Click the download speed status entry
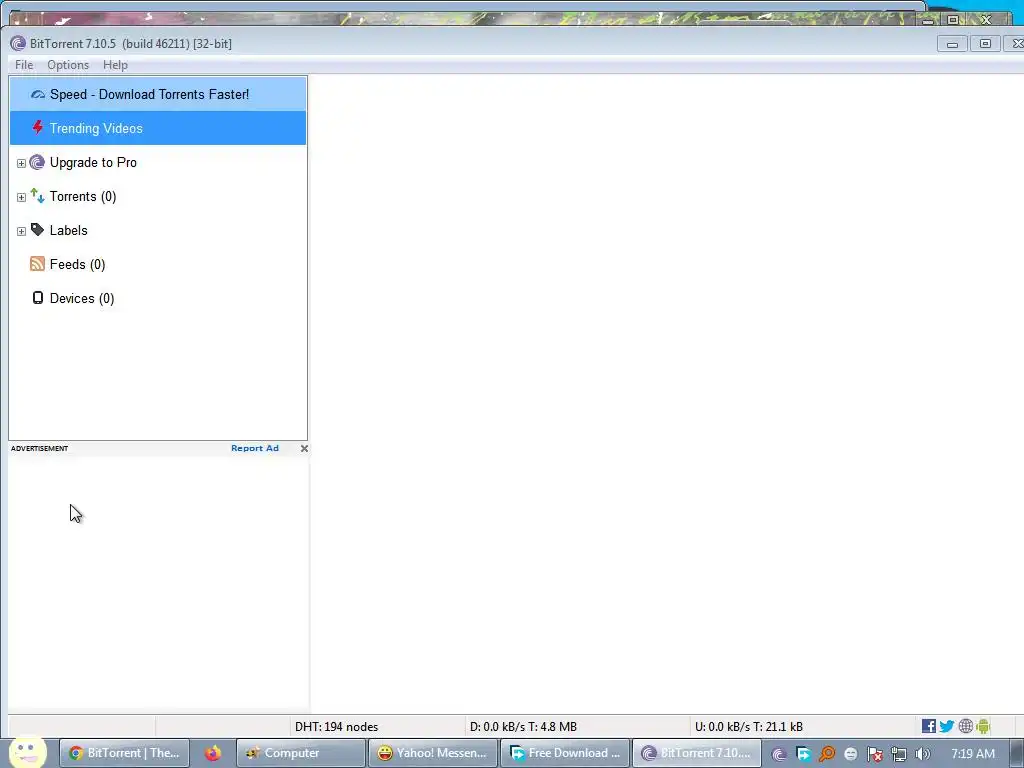1024x768 pixels. (523, 726)
